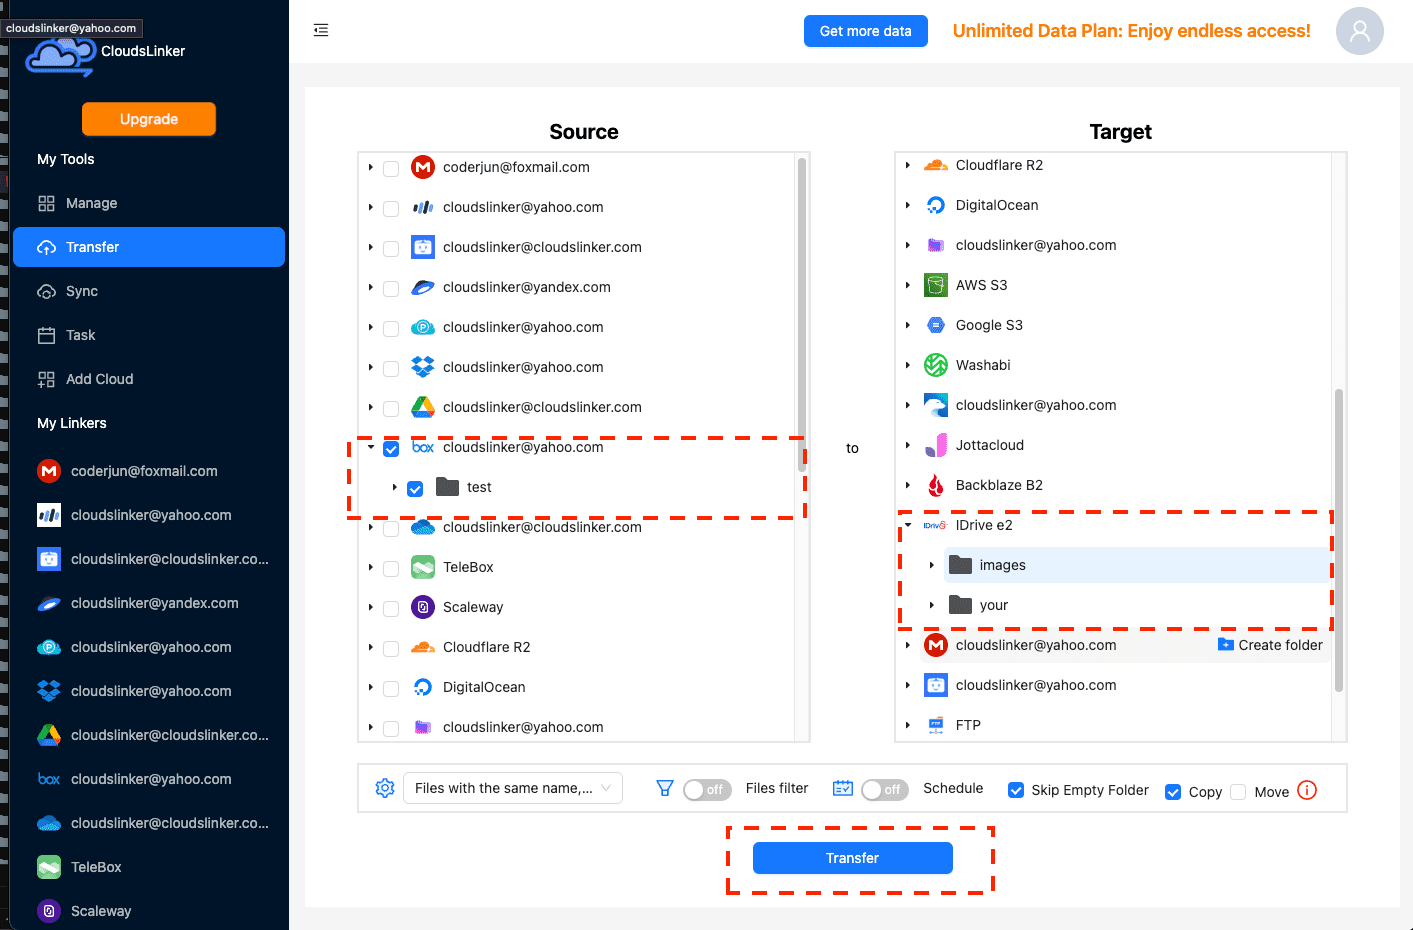Collapse IDrive e2 in Target tree
Image resolution: width=1413 pixels, height=930 pixels.
click(908, 525)
